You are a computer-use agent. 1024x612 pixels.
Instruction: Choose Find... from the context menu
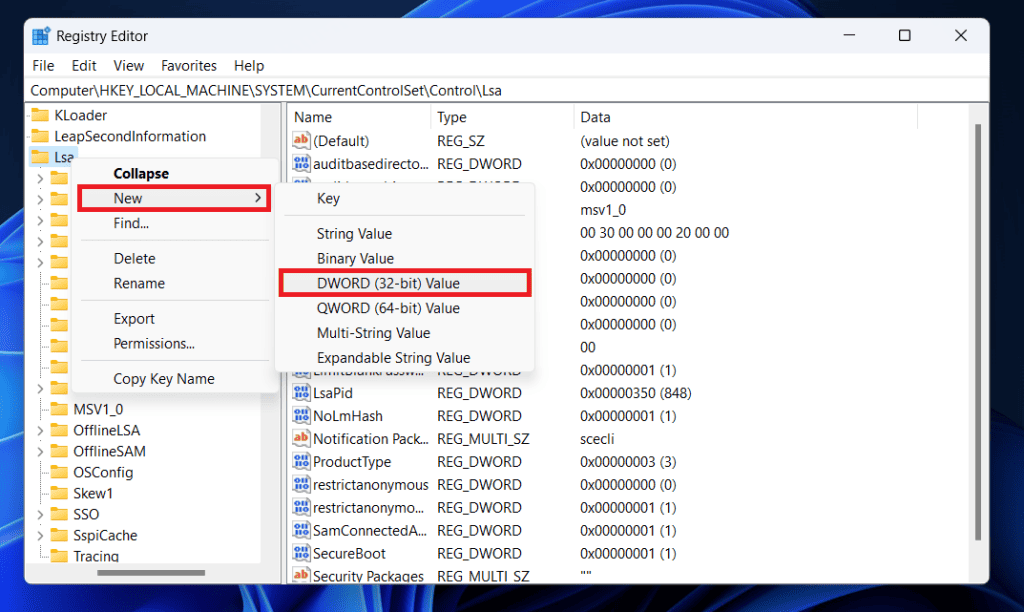[x=130, y=223]
